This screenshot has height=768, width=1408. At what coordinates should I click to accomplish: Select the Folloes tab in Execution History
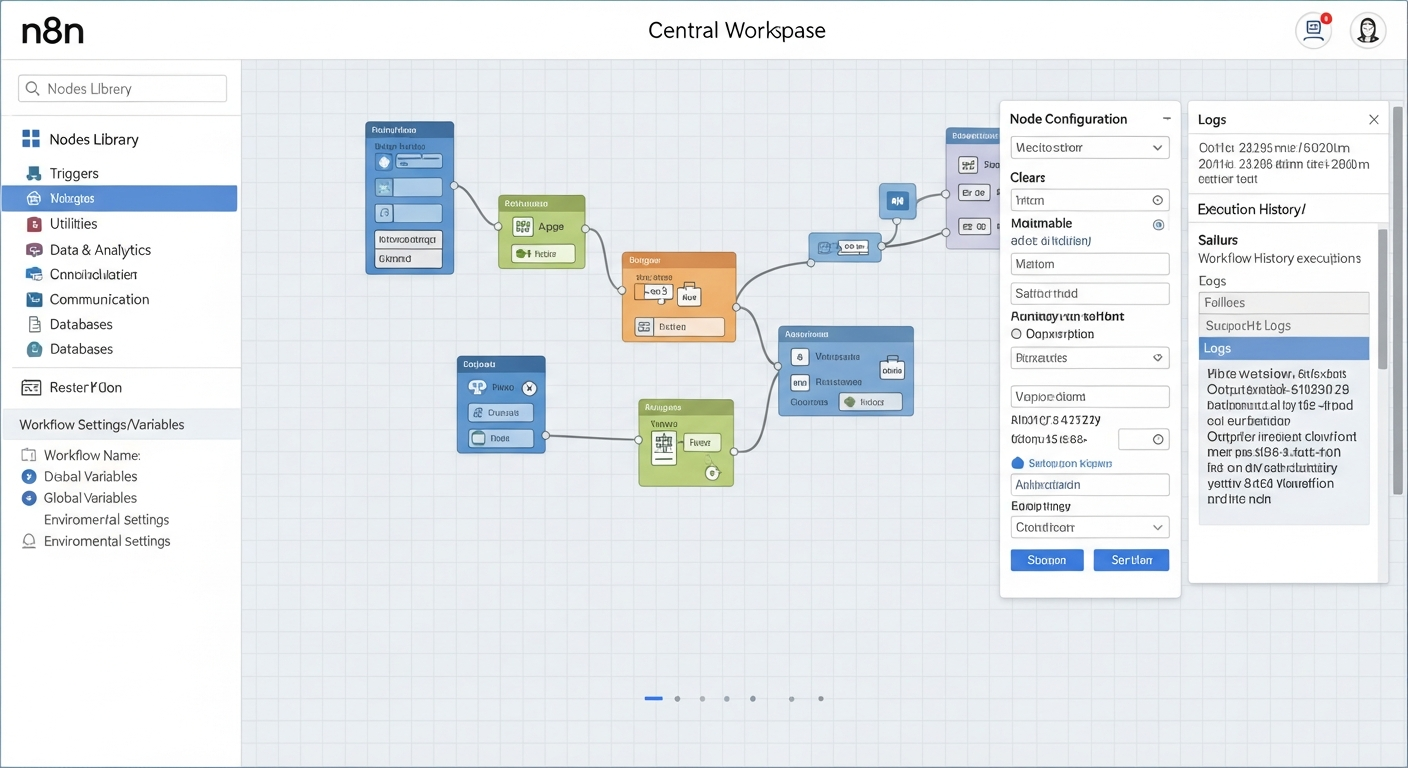click(1284, 302)
